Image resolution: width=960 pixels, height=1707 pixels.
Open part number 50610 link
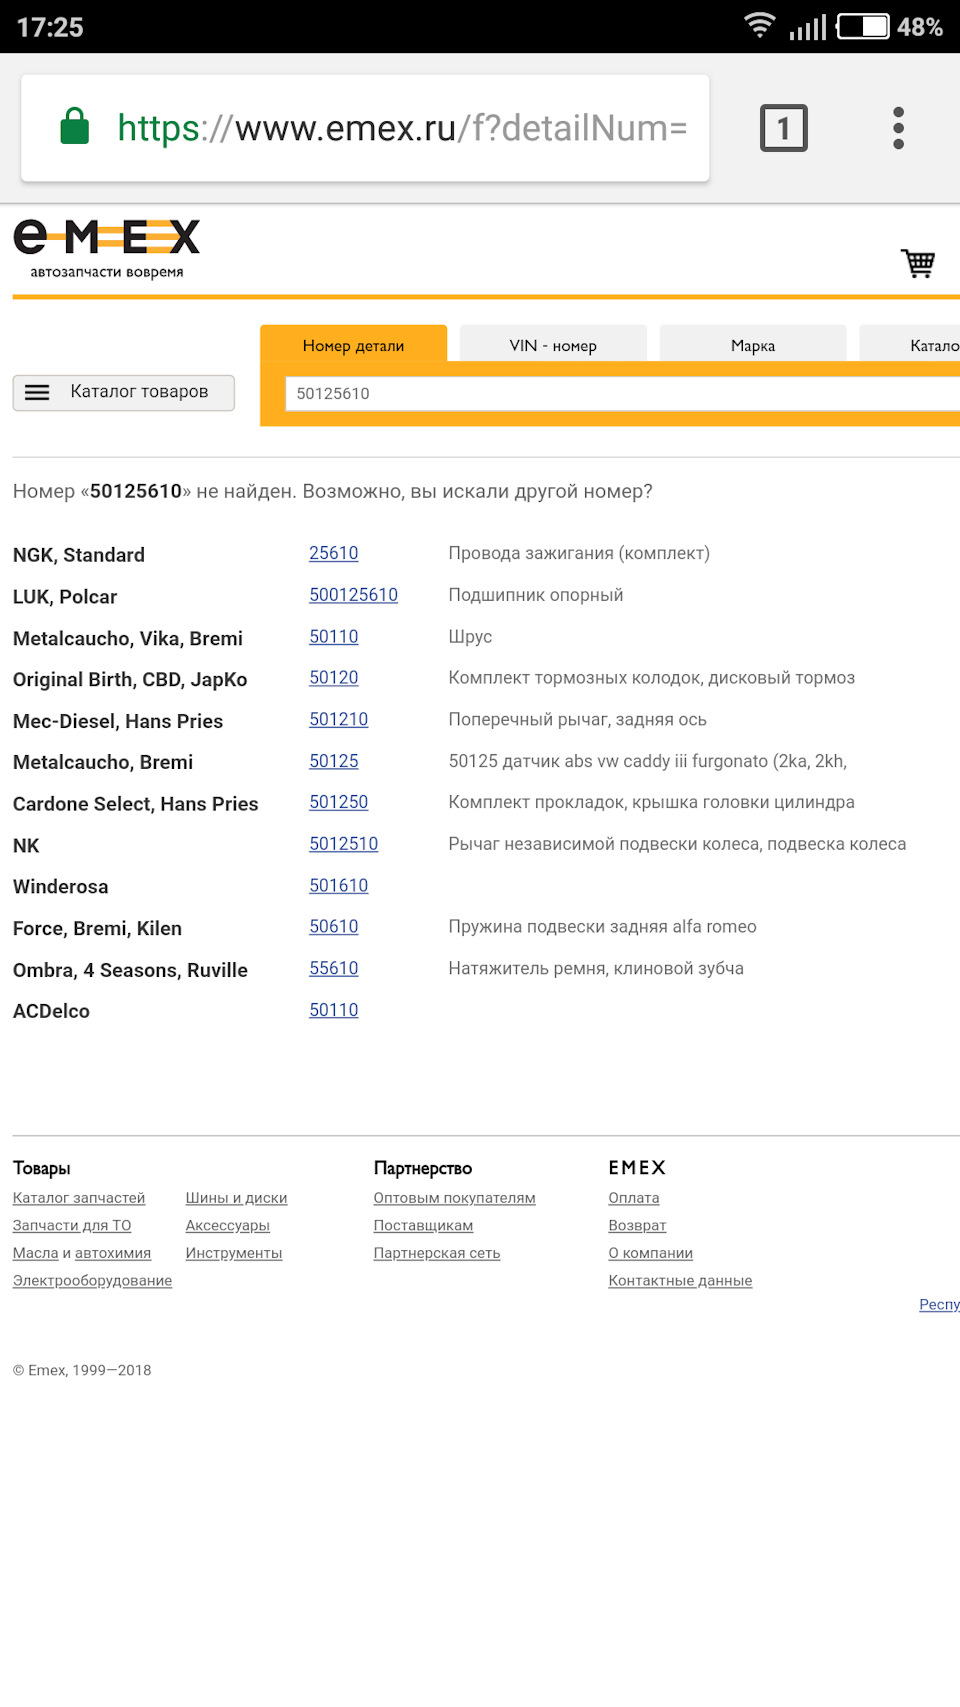click(x=334, y=927)
